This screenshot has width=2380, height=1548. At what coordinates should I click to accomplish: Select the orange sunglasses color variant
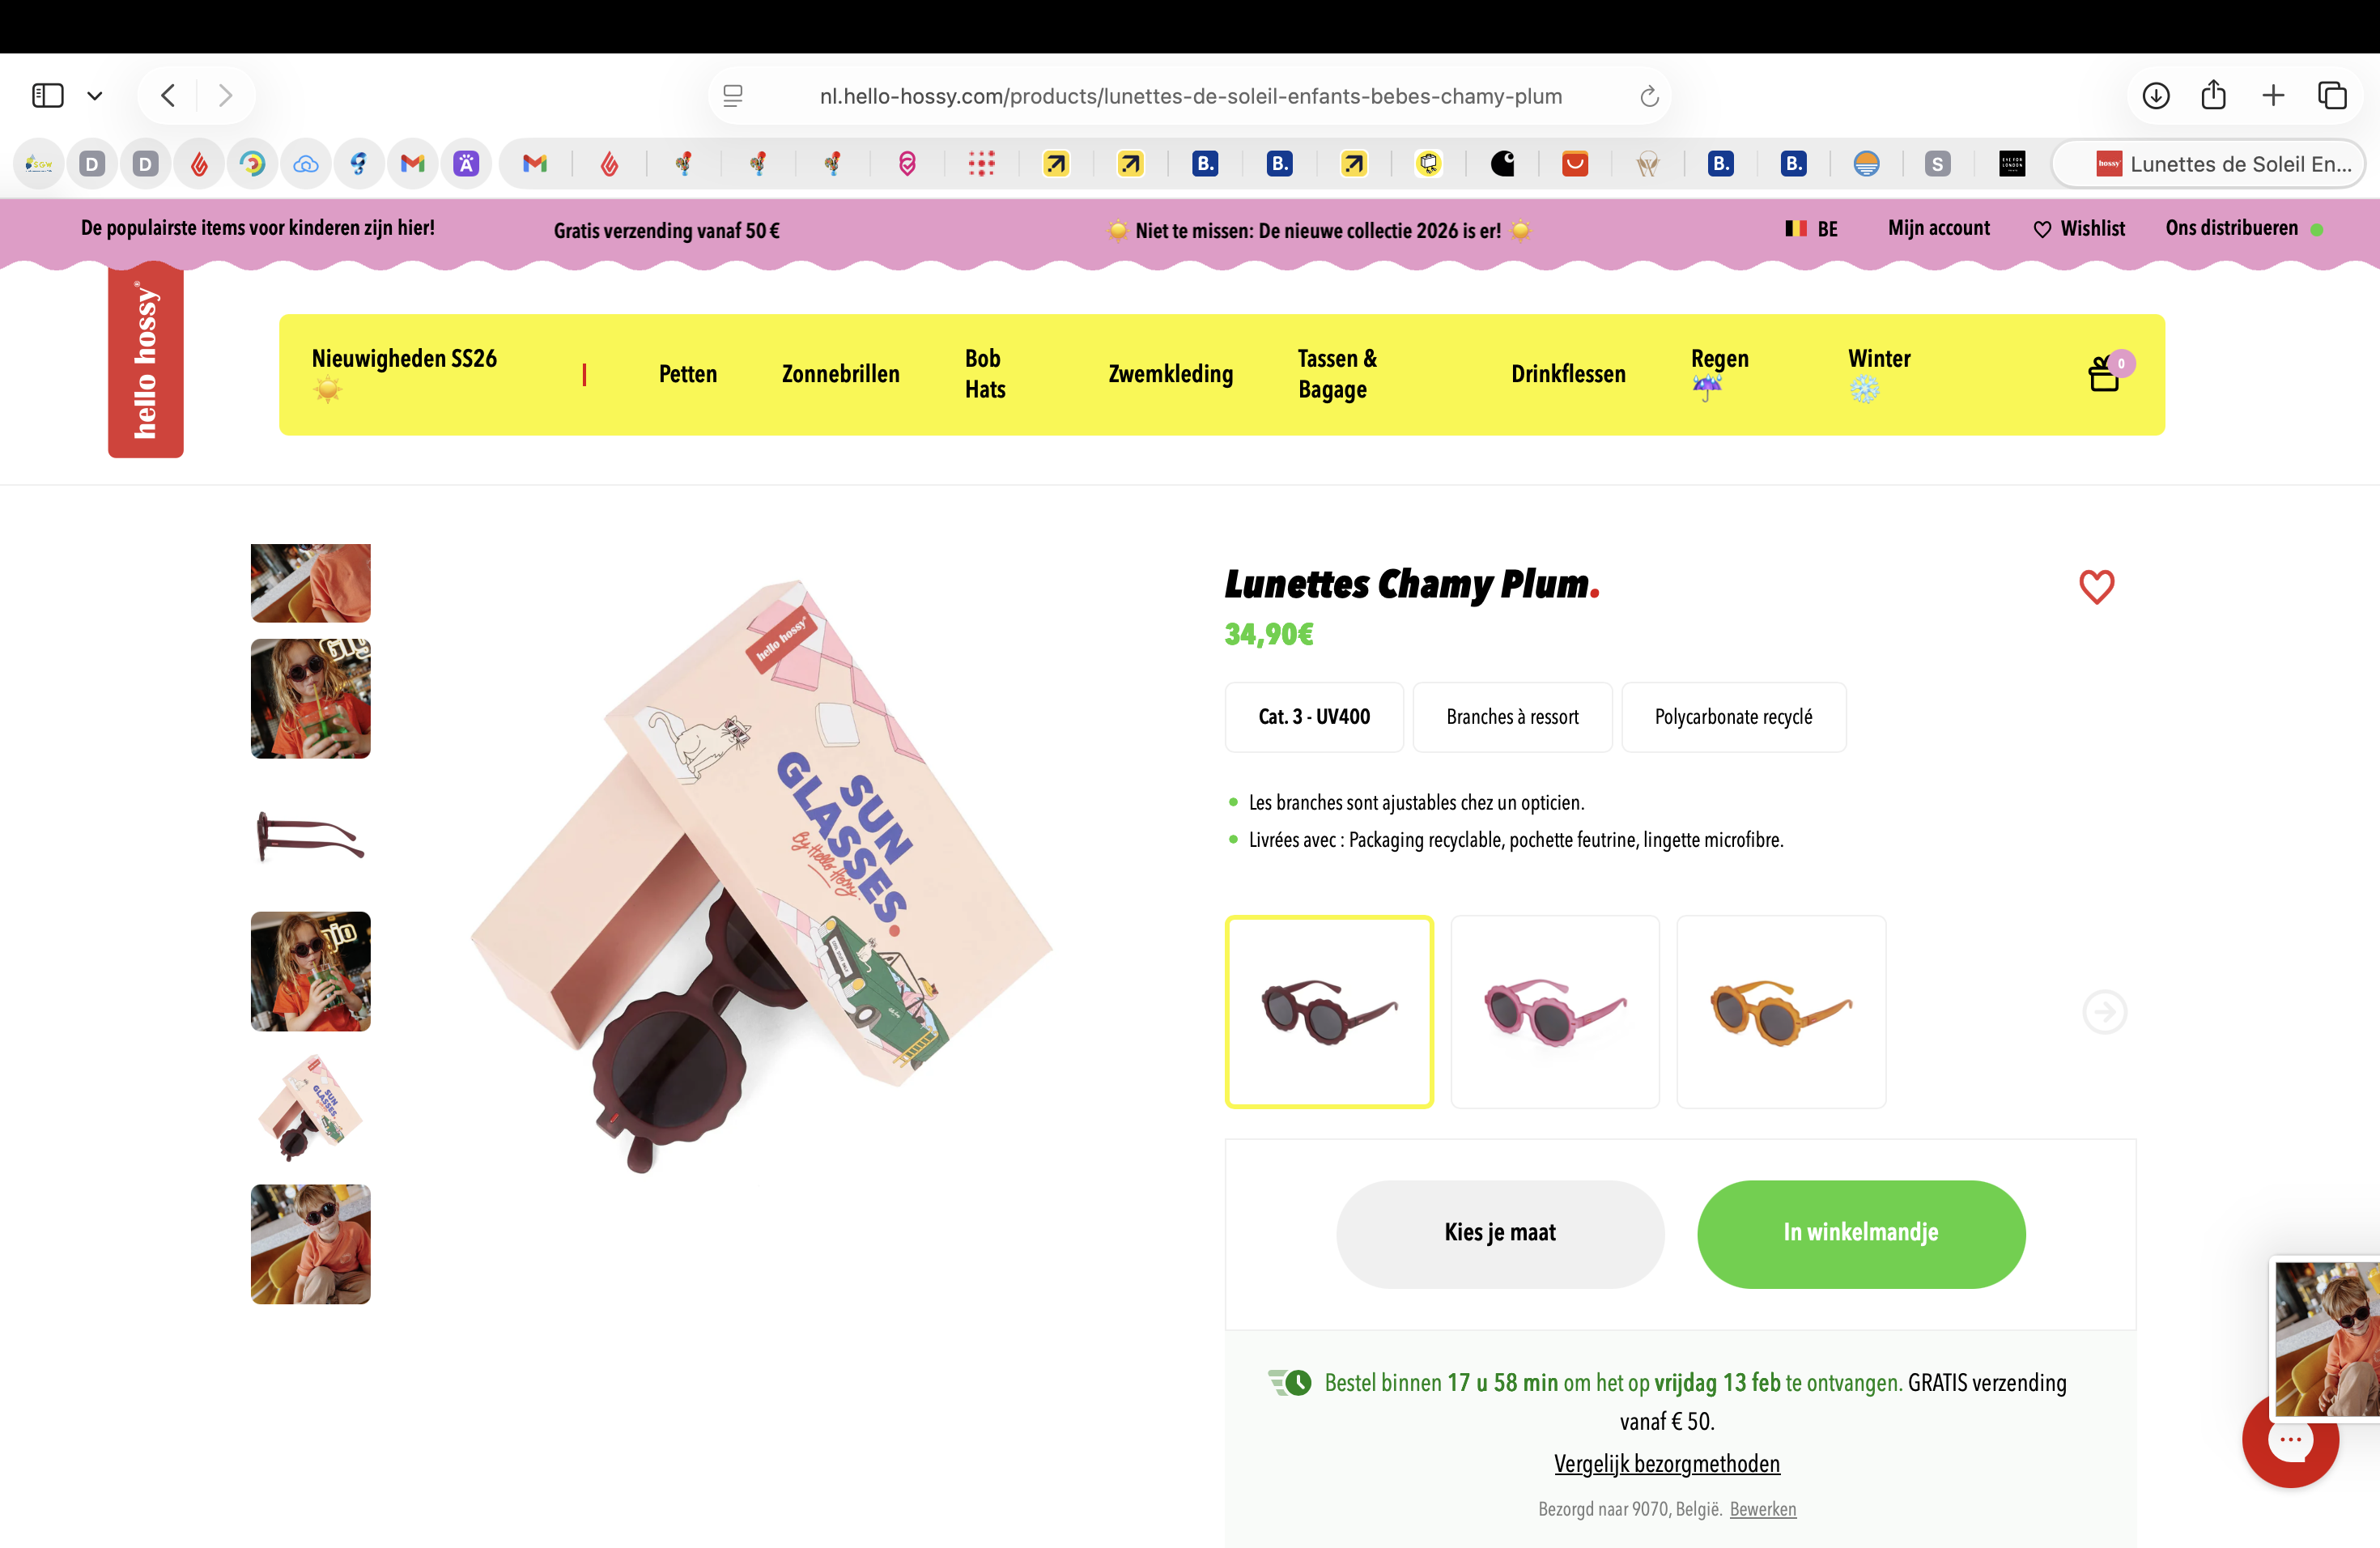tap(1781, 1011)
